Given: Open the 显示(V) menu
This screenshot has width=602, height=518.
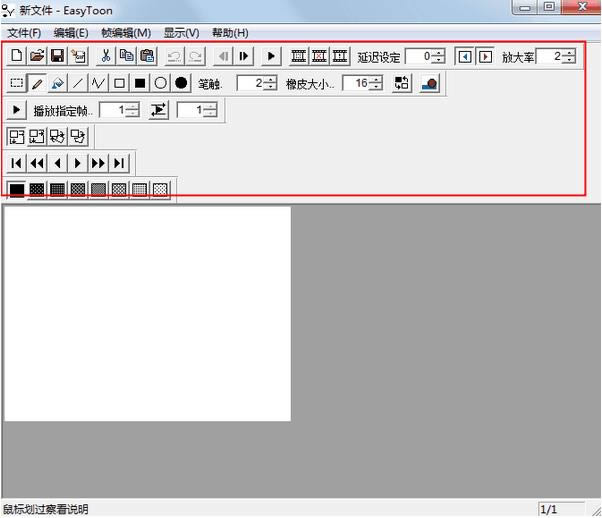Looking at the screenshot, I should (x=182, y=33).
